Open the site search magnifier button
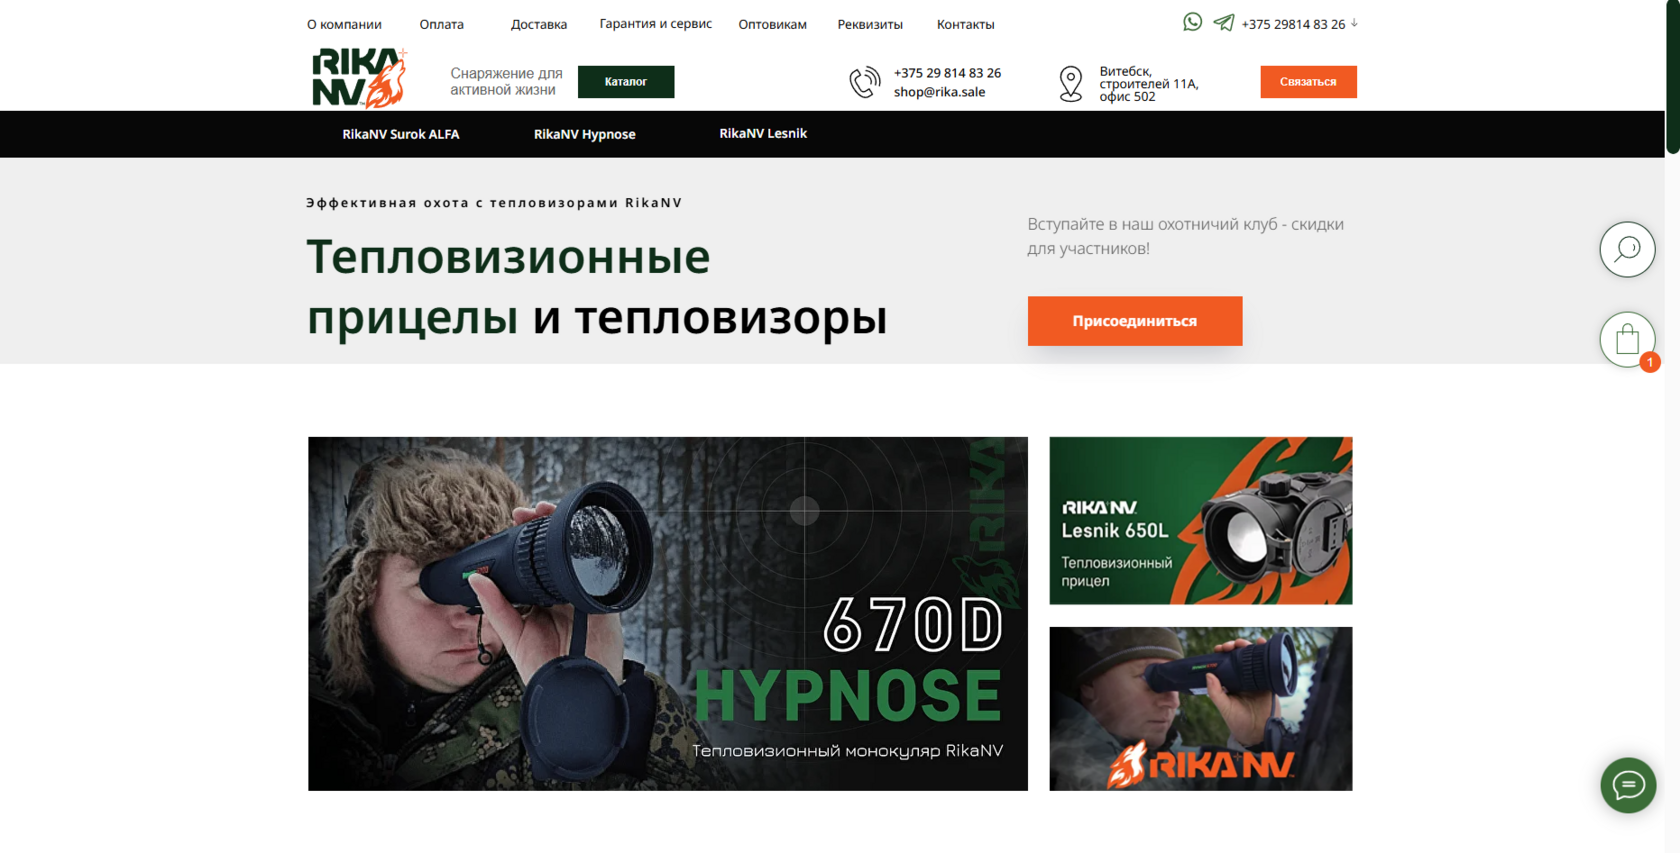The height and width of the screenshot is (853, 1680). tap(1627, 249)
